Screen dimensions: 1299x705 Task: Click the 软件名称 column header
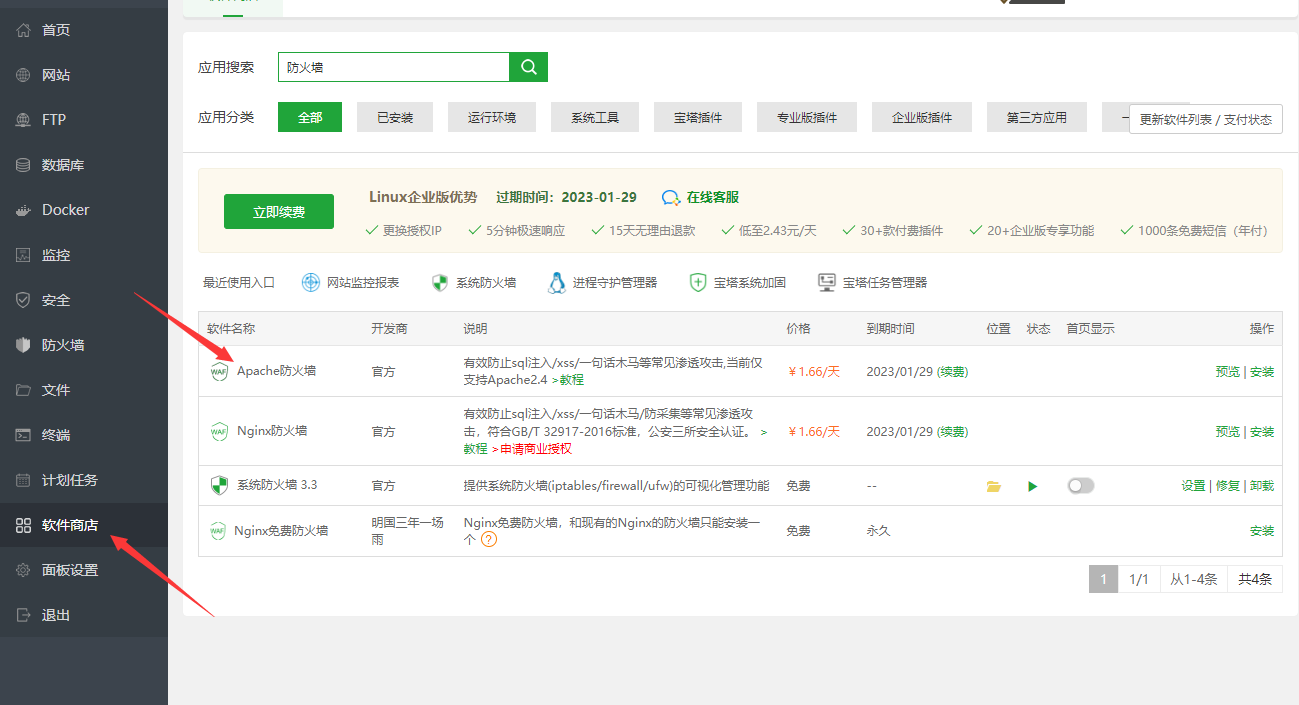pos(231,328)
